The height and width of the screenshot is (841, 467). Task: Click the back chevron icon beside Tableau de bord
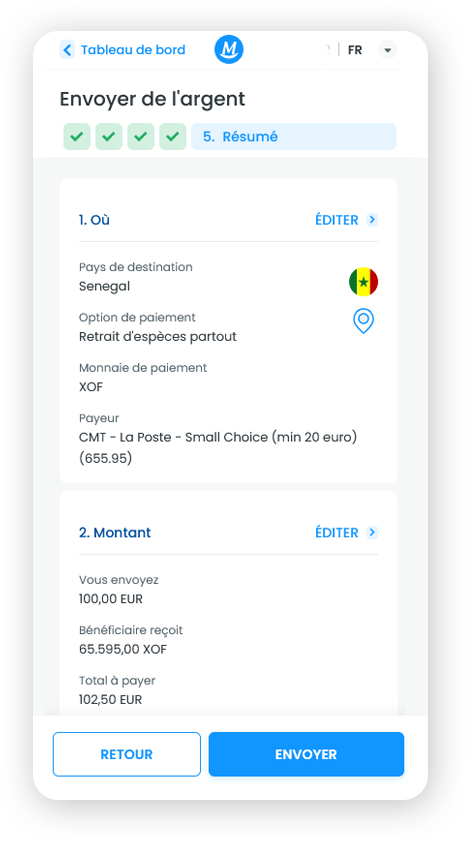pos(67,50)
